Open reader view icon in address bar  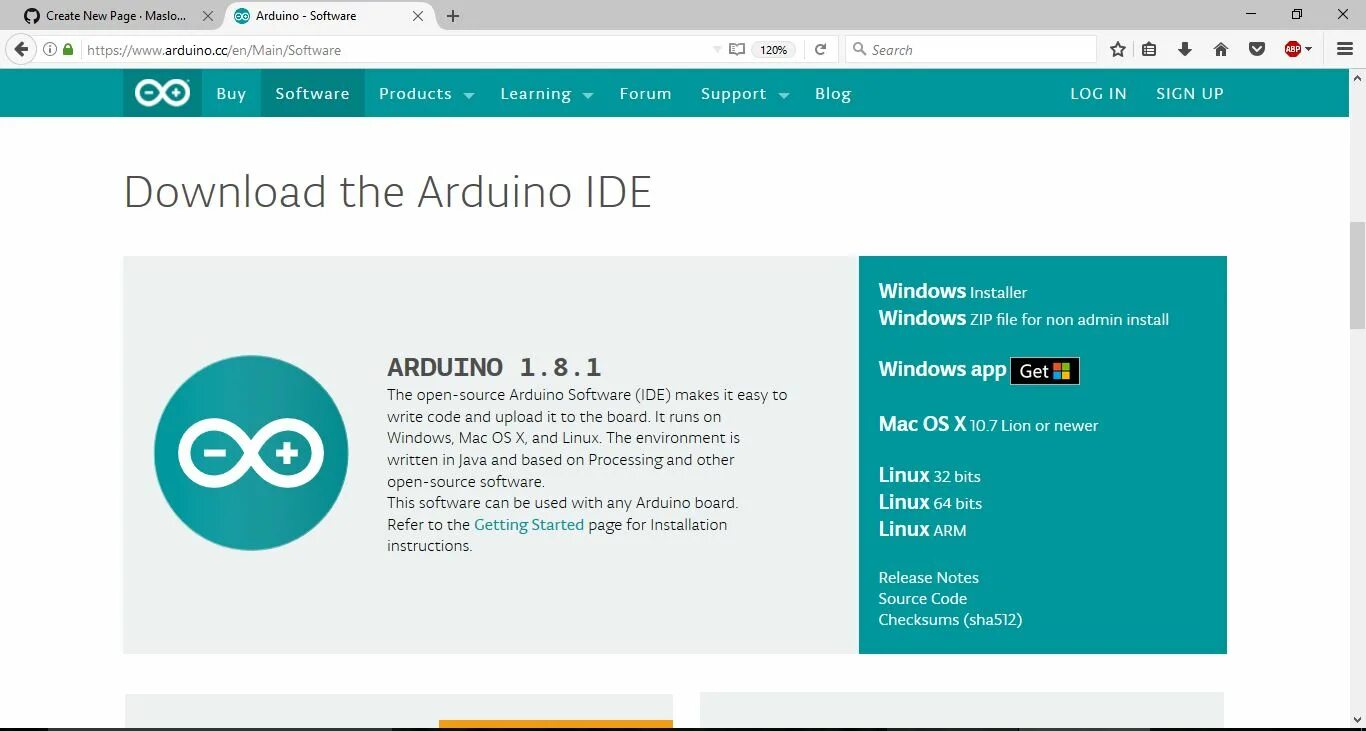point(737,49)
